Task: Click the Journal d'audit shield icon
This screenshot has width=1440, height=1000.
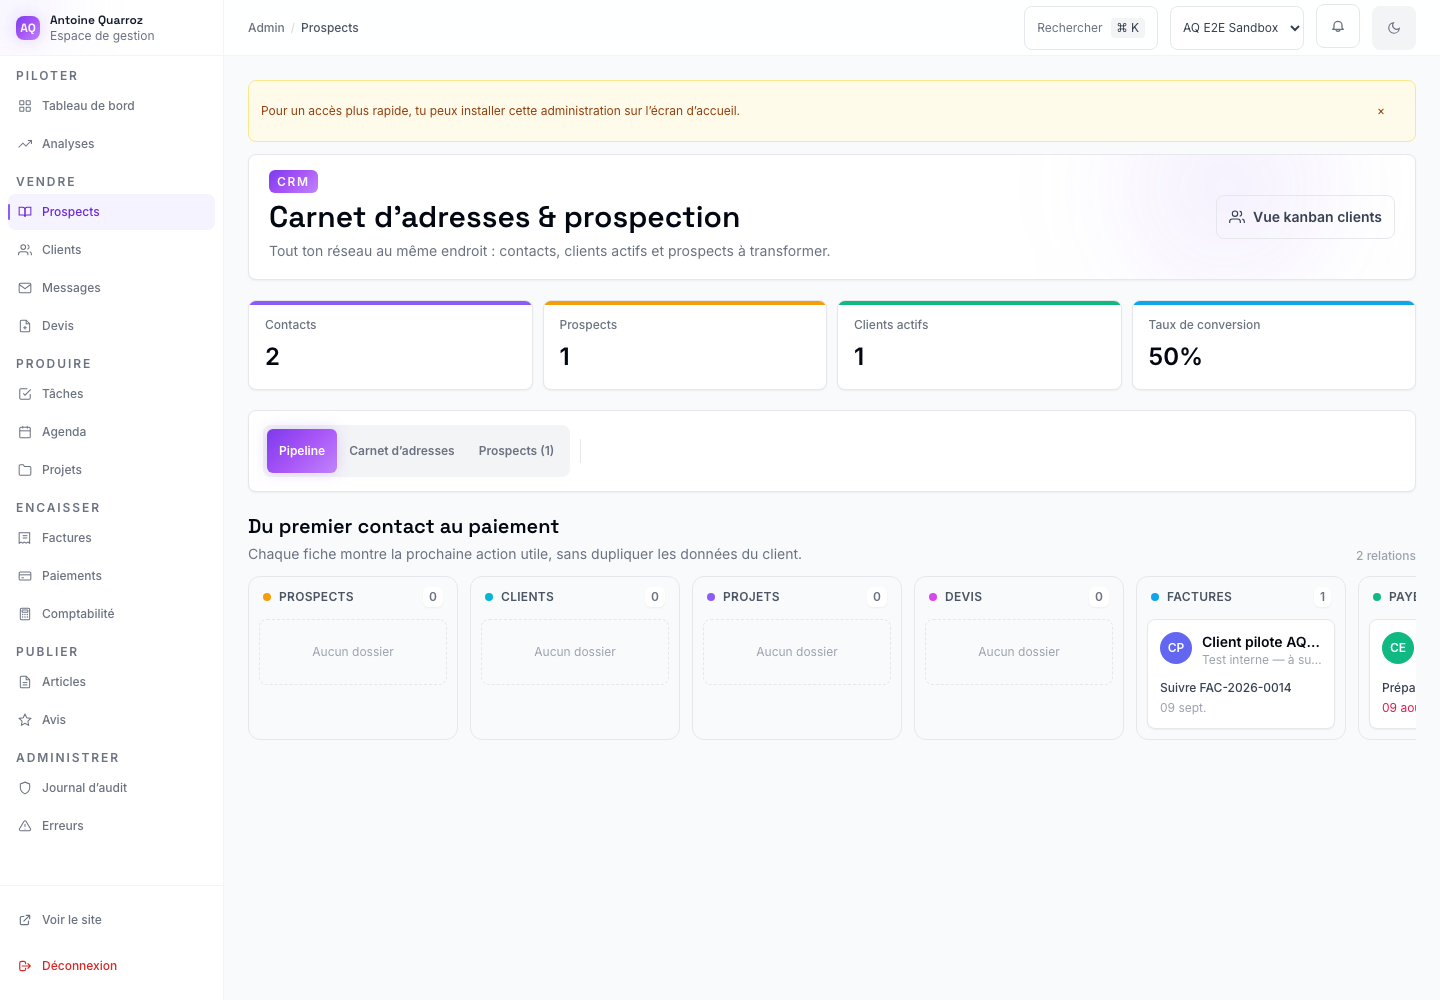Action: pyautogui.click(x=25, y=788)
